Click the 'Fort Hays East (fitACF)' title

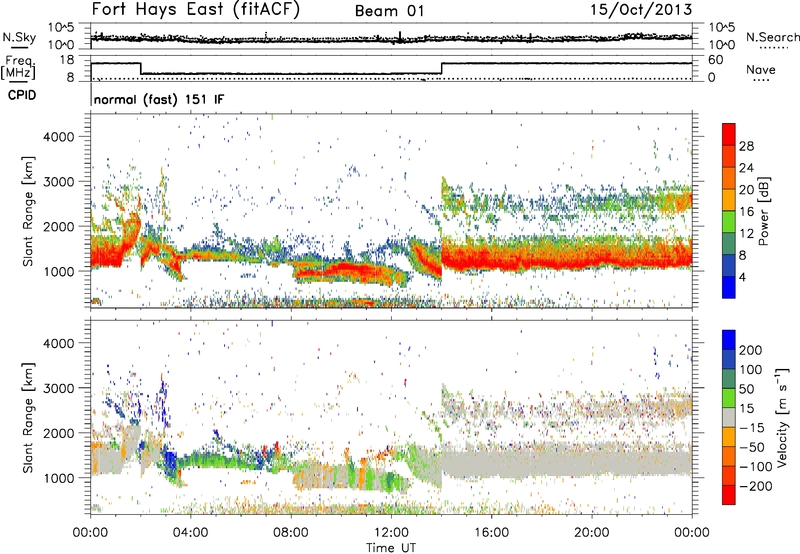pos(196,10)
